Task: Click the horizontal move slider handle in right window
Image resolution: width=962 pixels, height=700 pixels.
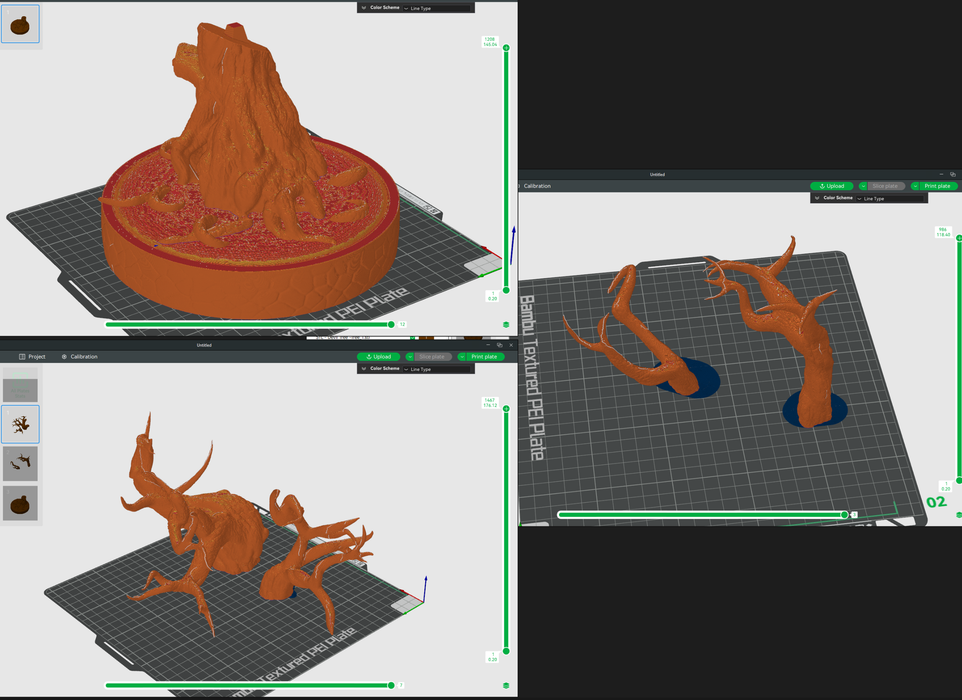Action: click(x=845, y=514)
